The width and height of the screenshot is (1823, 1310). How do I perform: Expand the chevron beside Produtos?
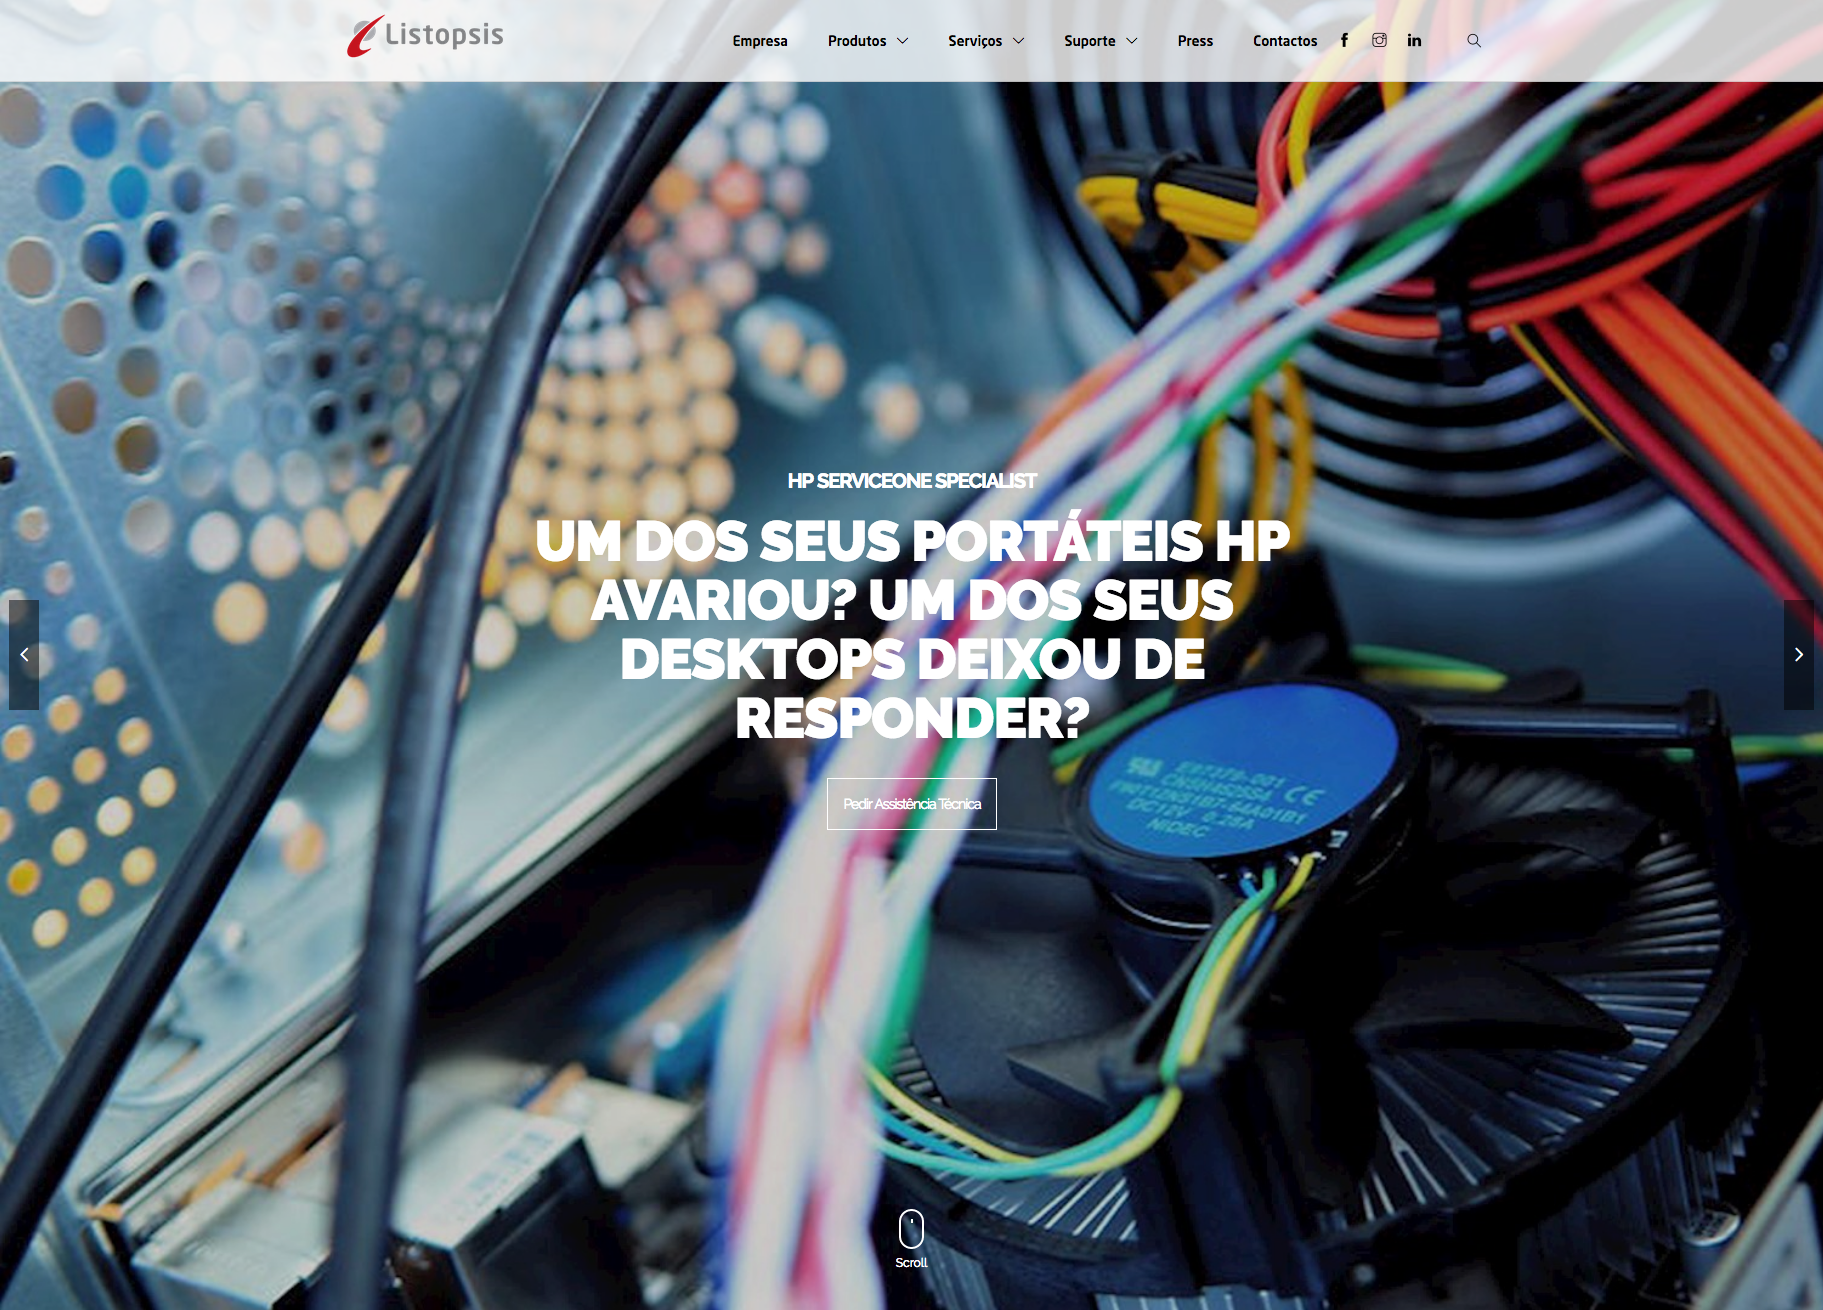point(903,41)
